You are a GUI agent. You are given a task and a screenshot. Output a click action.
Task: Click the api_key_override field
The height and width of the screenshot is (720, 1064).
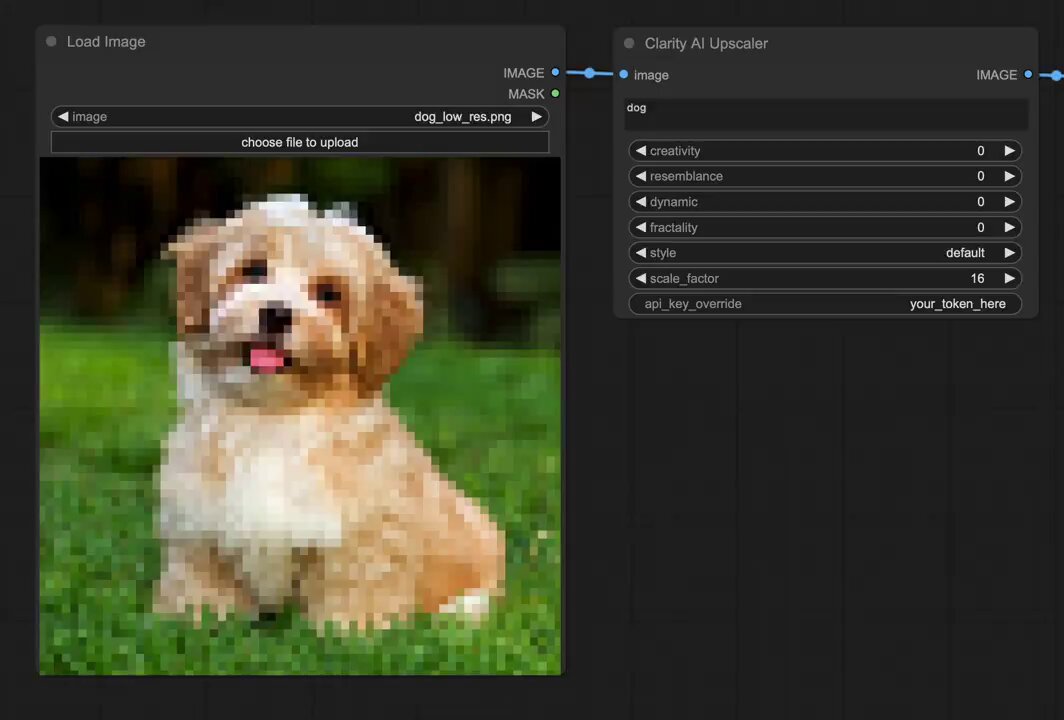coord(825,304)
